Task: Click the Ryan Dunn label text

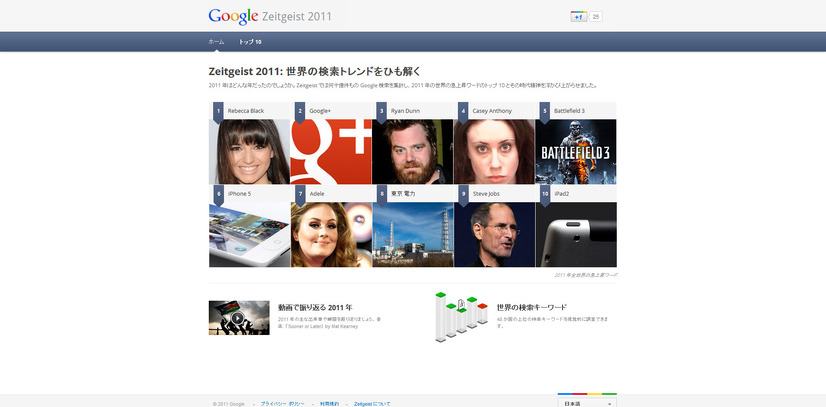Action: point(406,111)
